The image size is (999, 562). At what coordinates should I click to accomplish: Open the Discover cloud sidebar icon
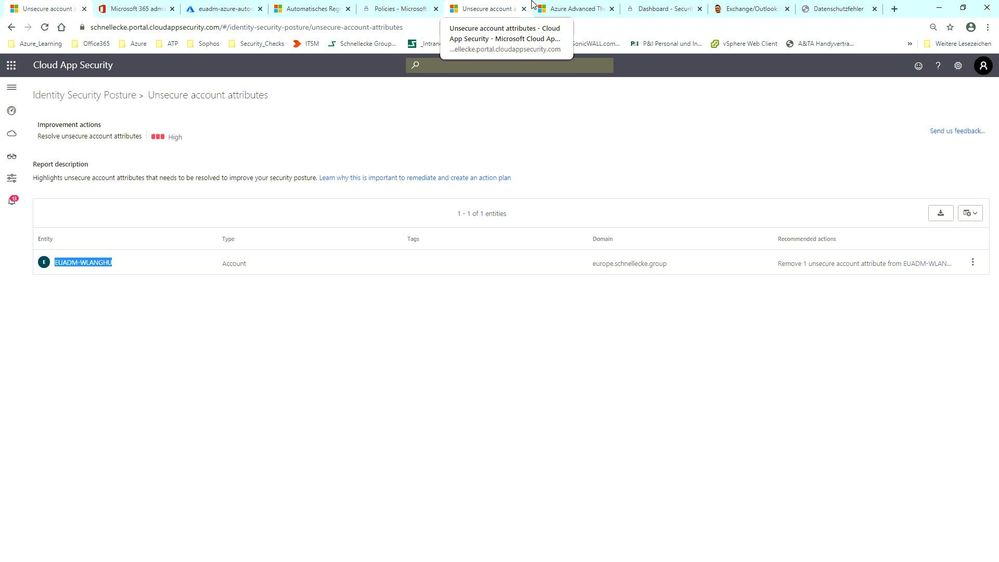11,134
